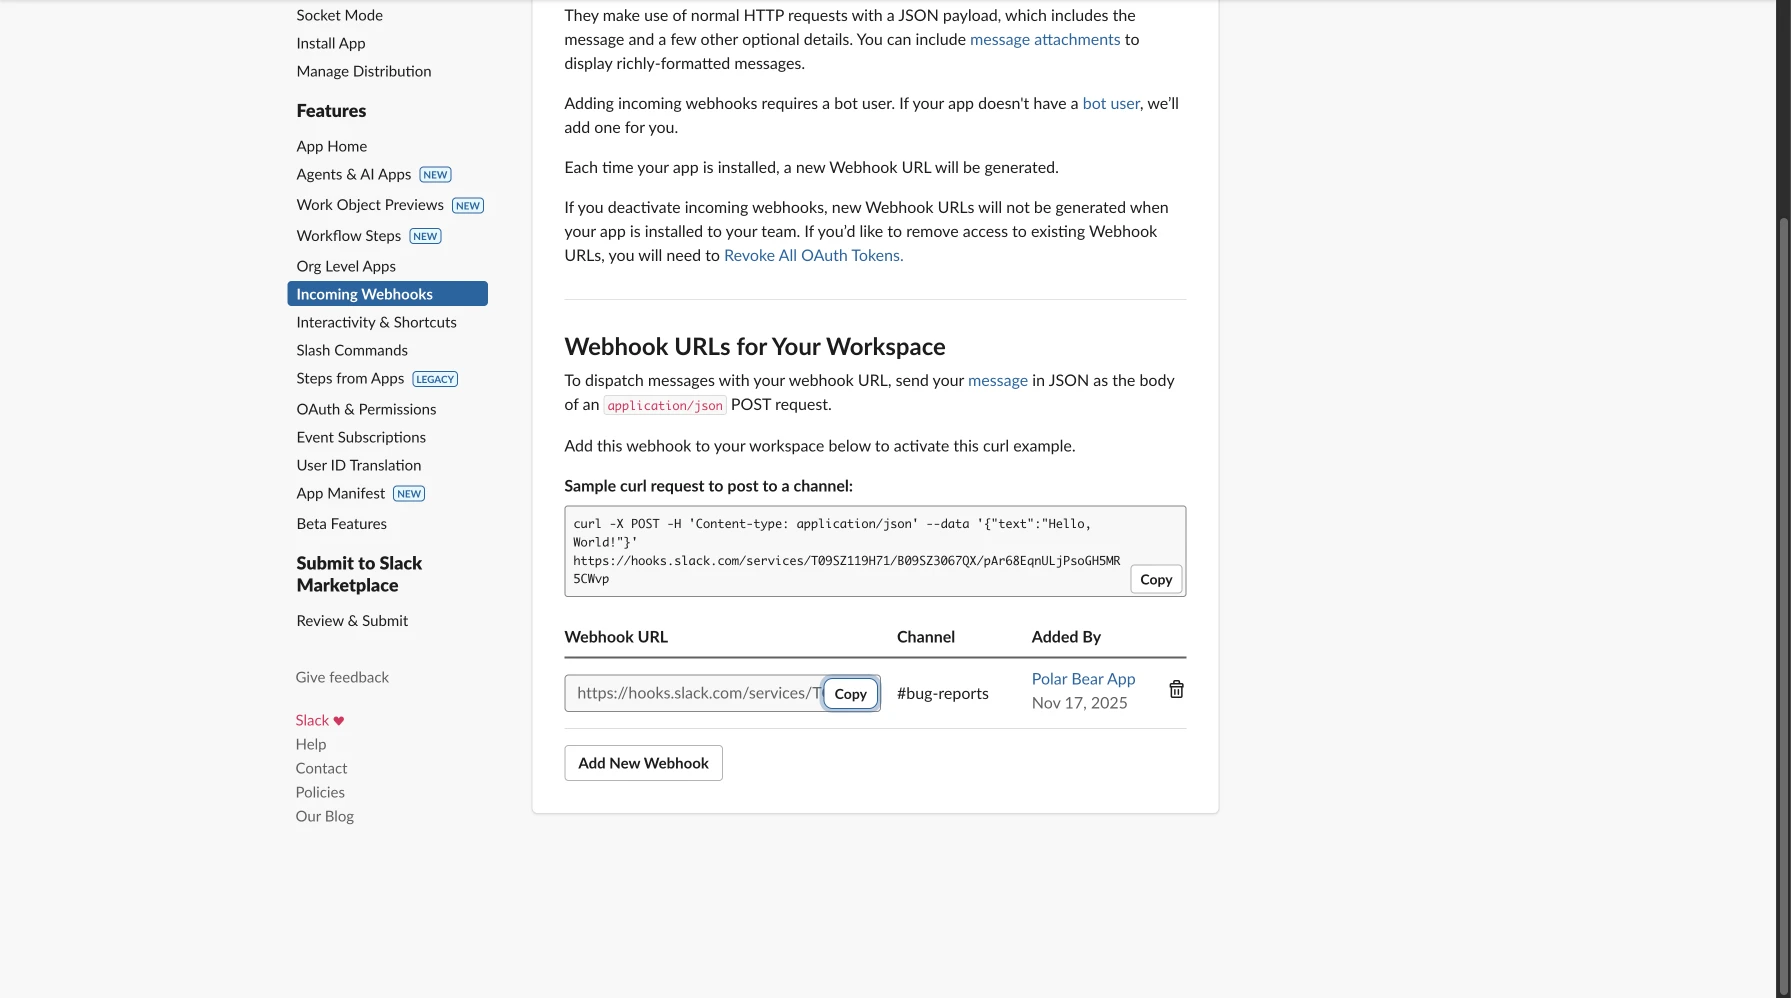This screenshot has width=1791, height=998.
Task: Click Give feedback link
Action: click(342, 677)
